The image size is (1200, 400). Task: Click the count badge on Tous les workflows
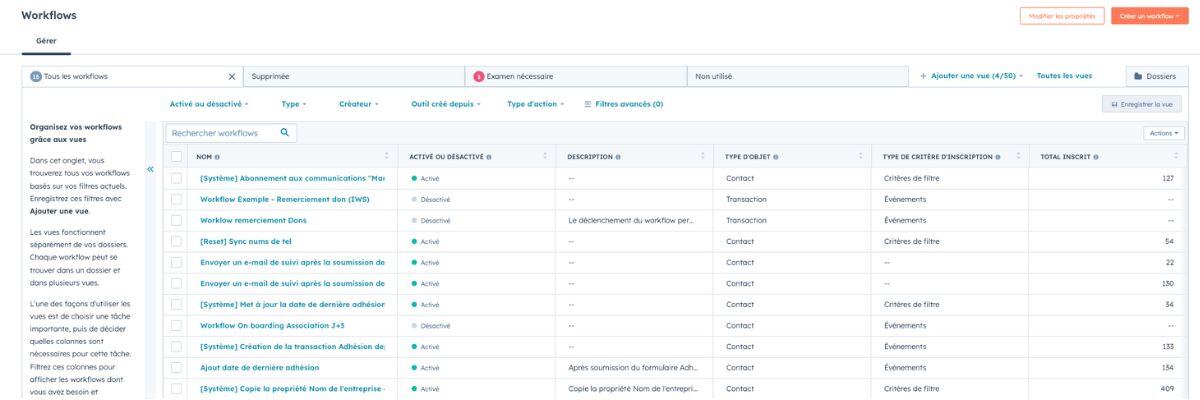pyautogui.click(x=36, y=76)
